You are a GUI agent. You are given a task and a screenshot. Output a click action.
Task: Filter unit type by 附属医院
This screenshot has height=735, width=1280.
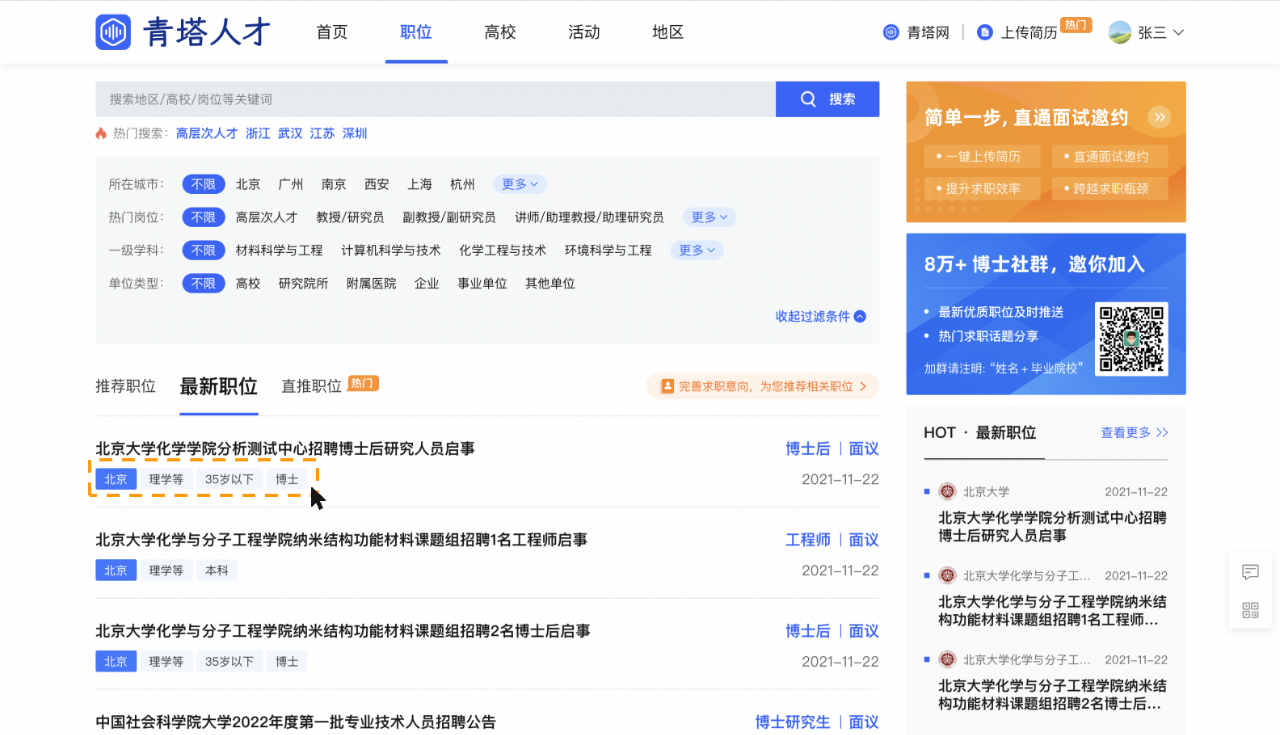(x=371, y=283)
